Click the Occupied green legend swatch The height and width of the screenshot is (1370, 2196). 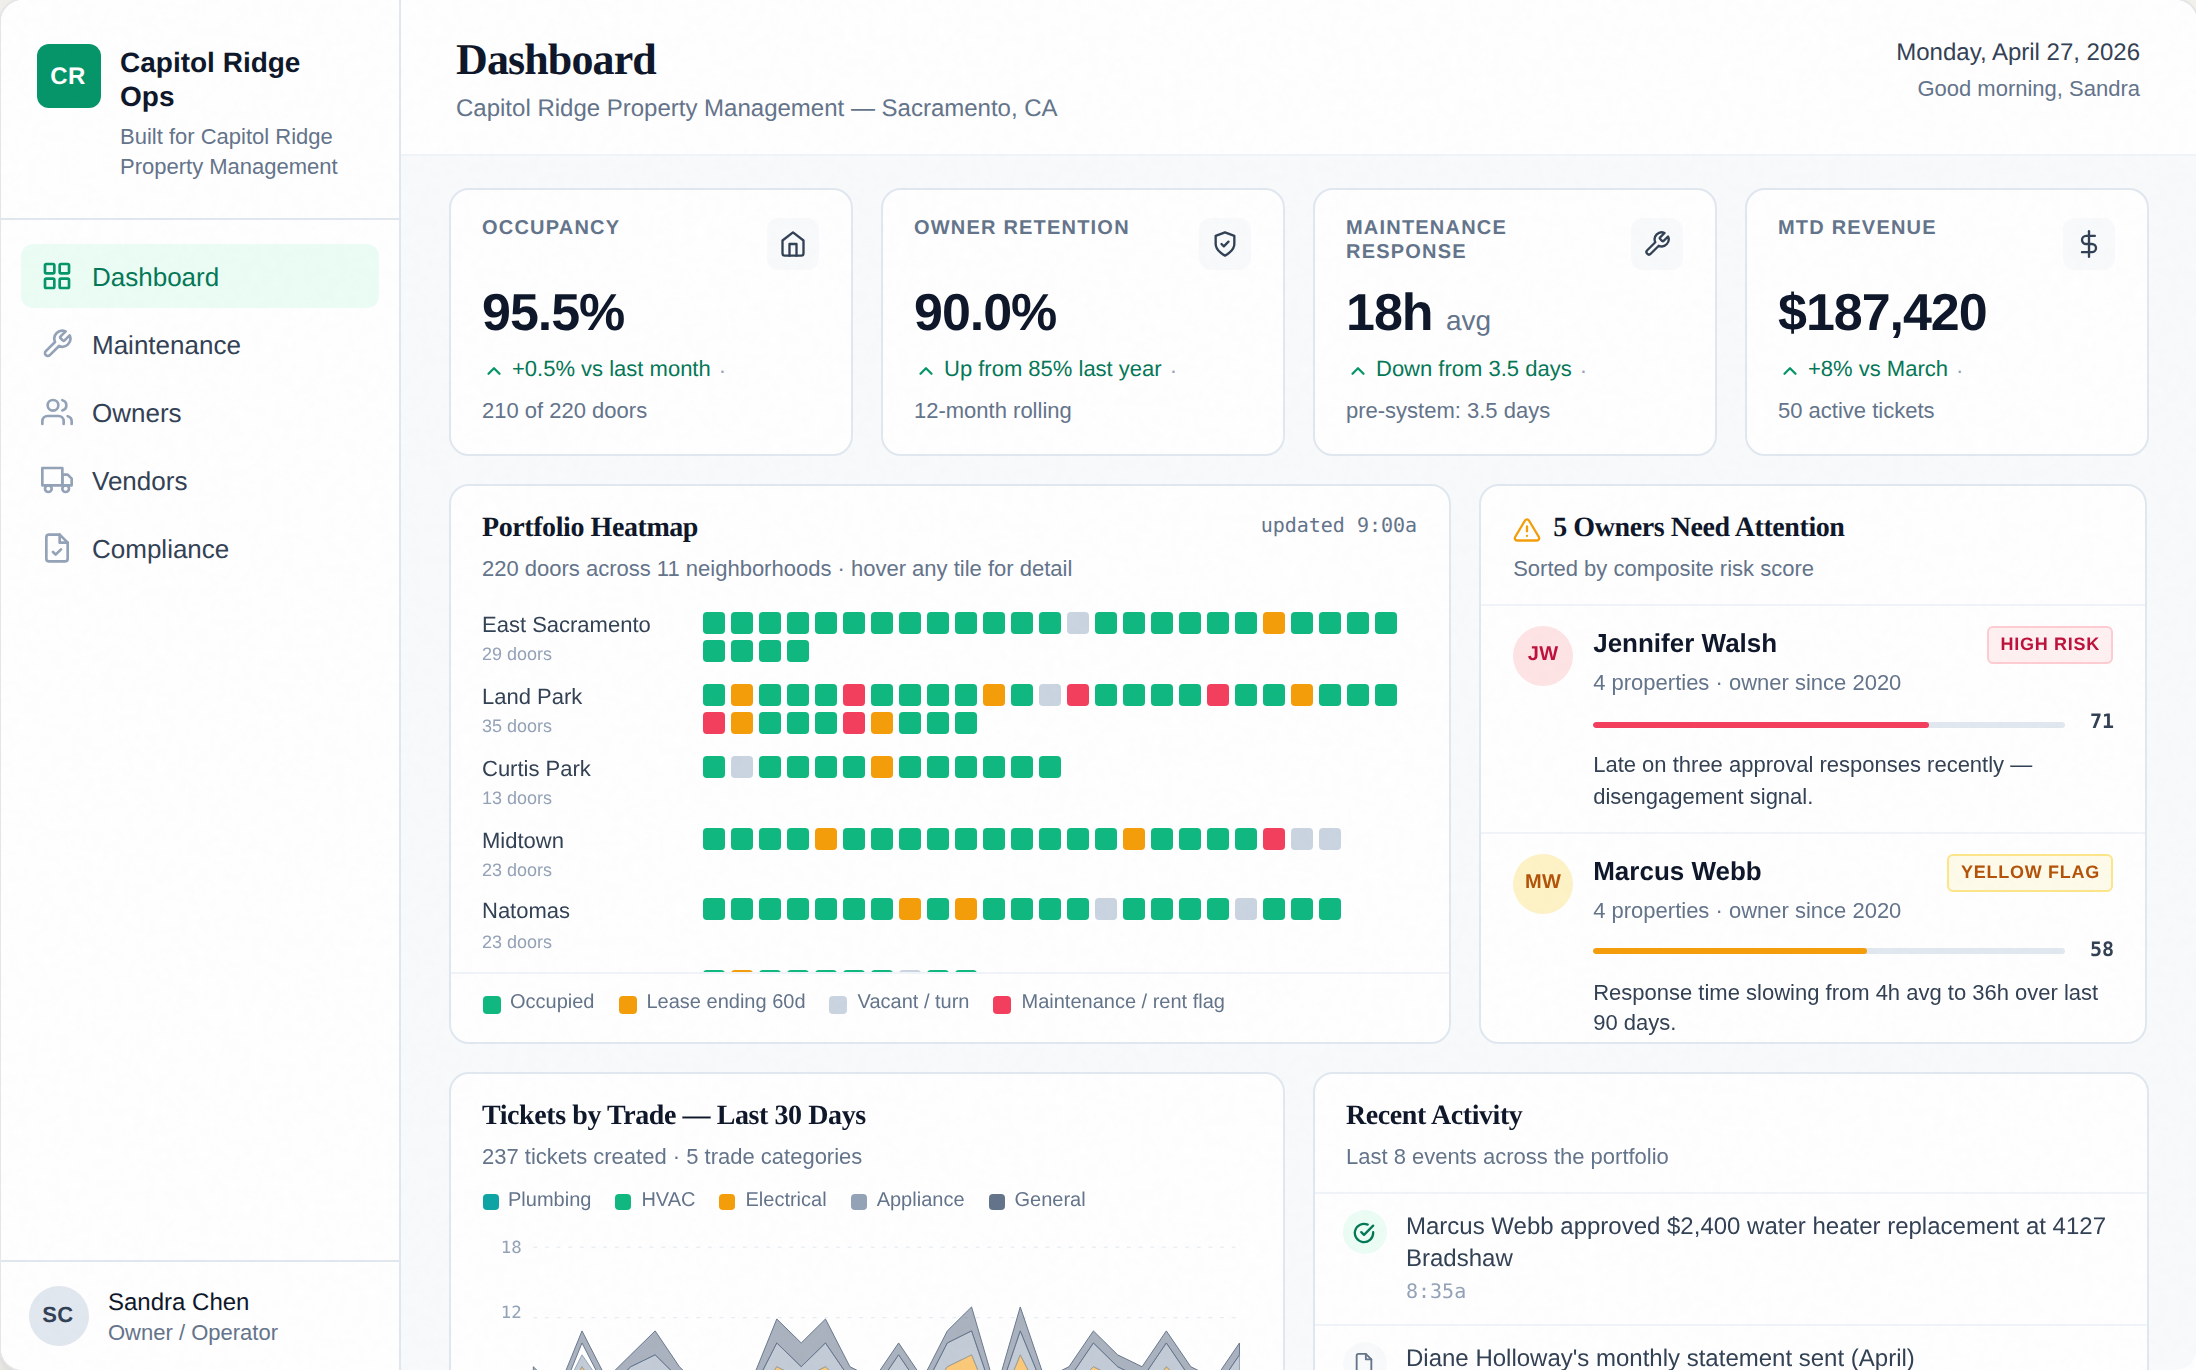point(492,1002)
